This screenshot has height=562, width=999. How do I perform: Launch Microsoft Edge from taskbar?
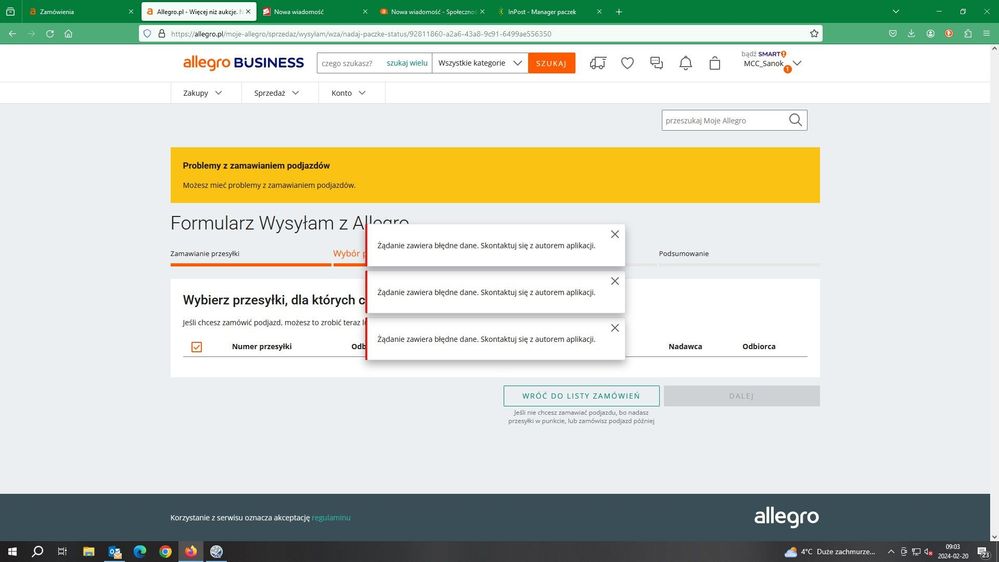click(140, 551)
